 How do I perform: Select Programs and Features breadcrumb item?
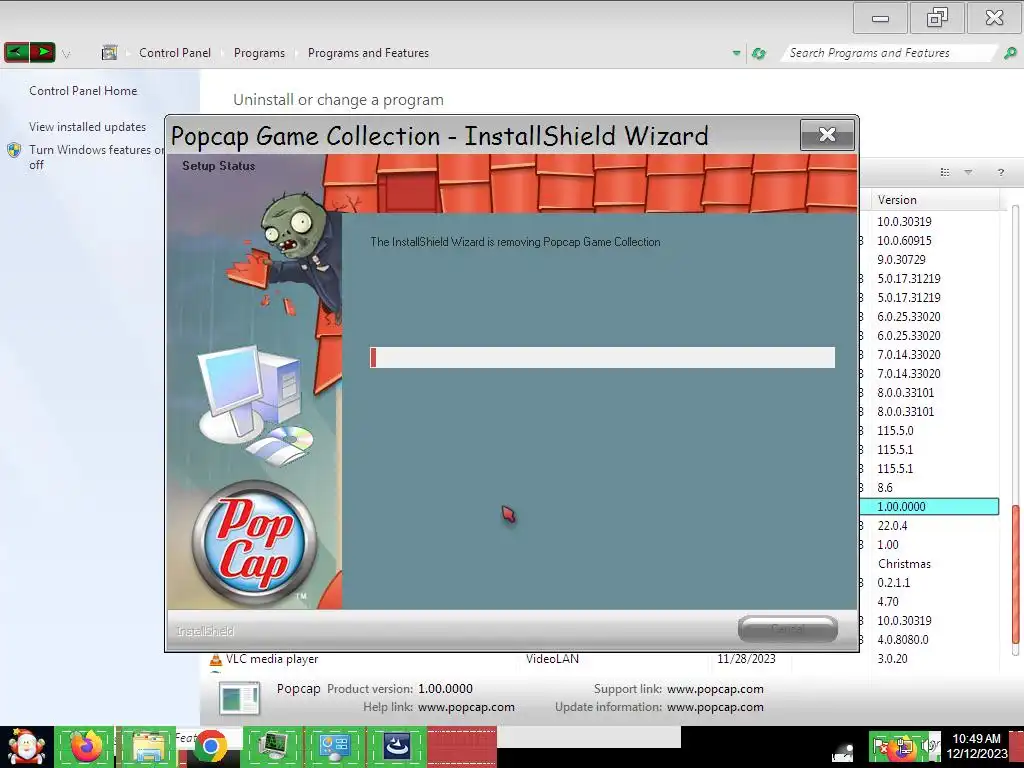click(x=368, y=53)
